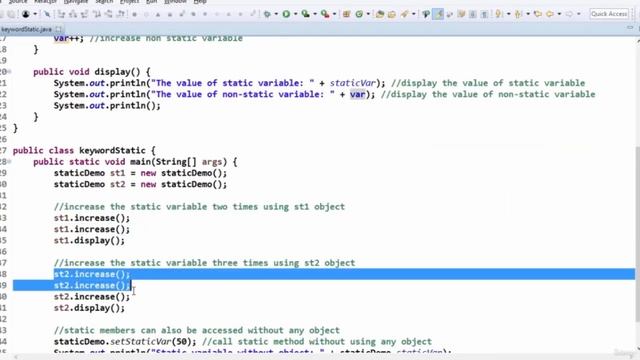Click the Next Annotation icon
640x360 pixels.
(499, 14)
